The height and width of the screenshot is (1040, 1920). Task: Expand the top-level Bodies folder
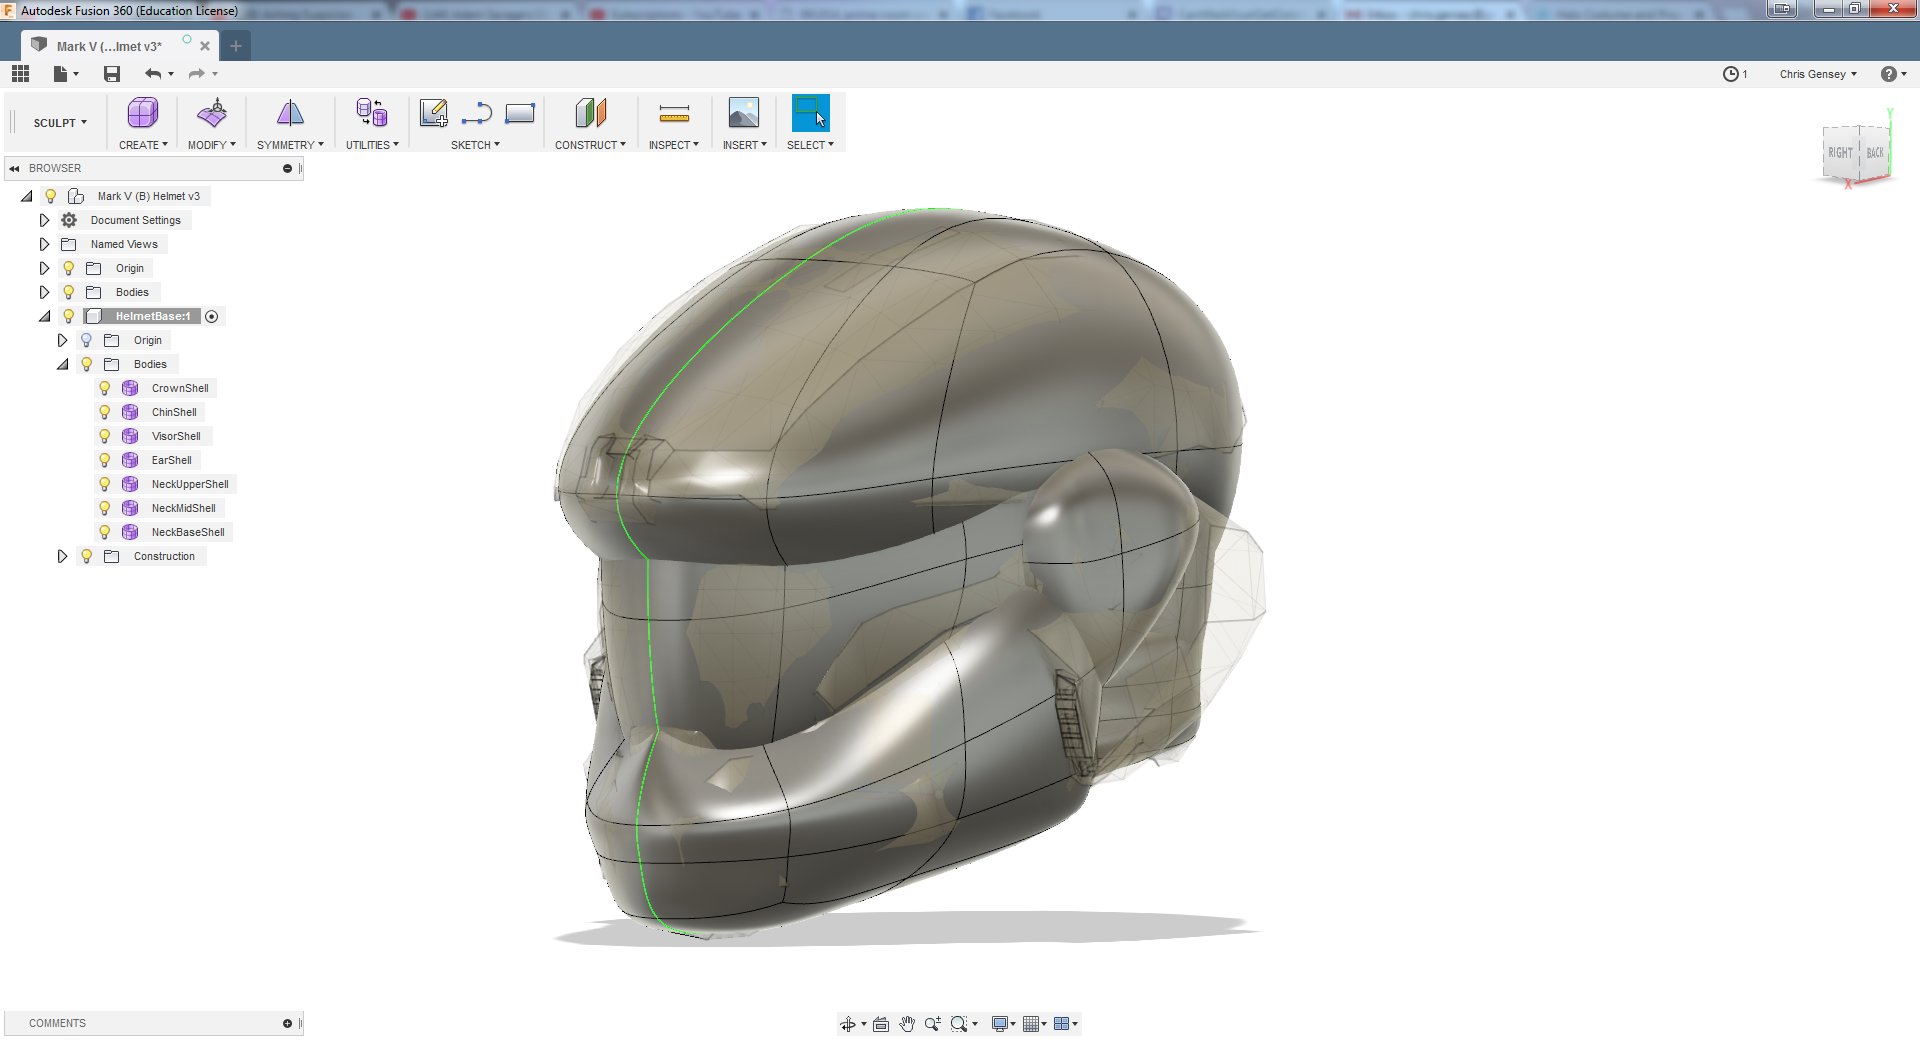pyautogui.click(x=44, y=292)
